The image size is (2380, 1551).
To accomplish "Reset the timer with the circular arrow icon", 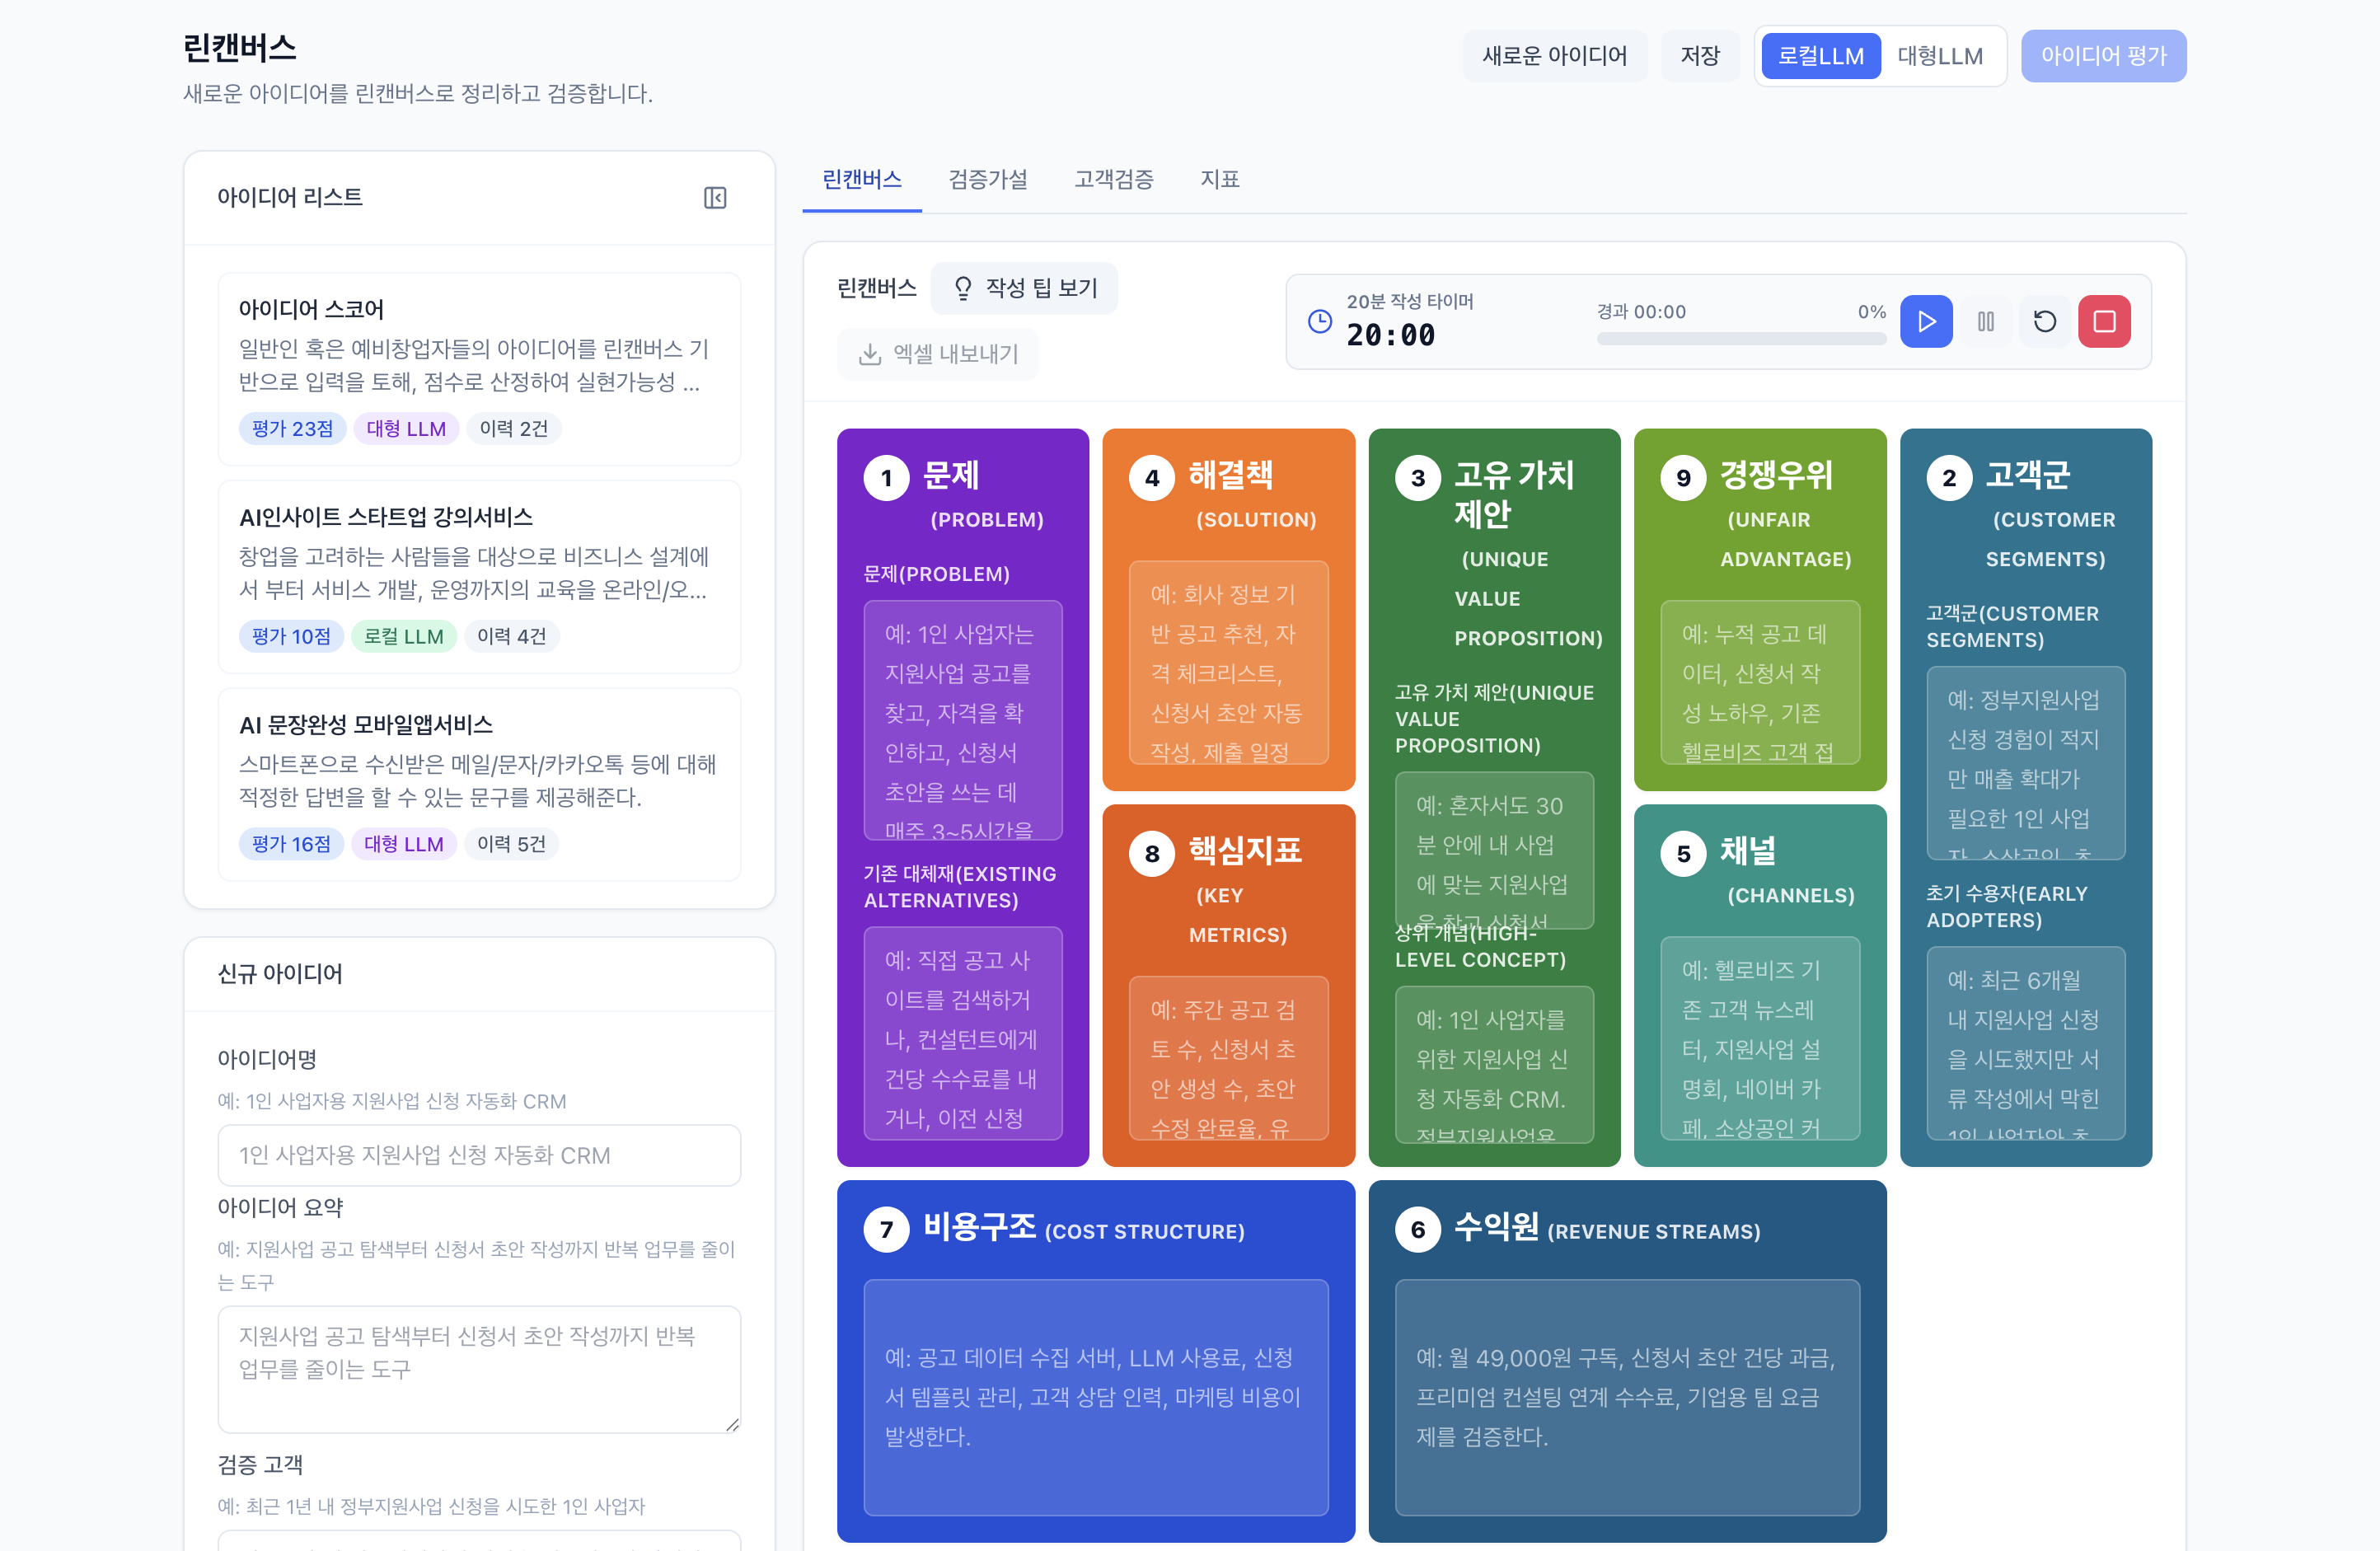I will tap(2044, 321).
